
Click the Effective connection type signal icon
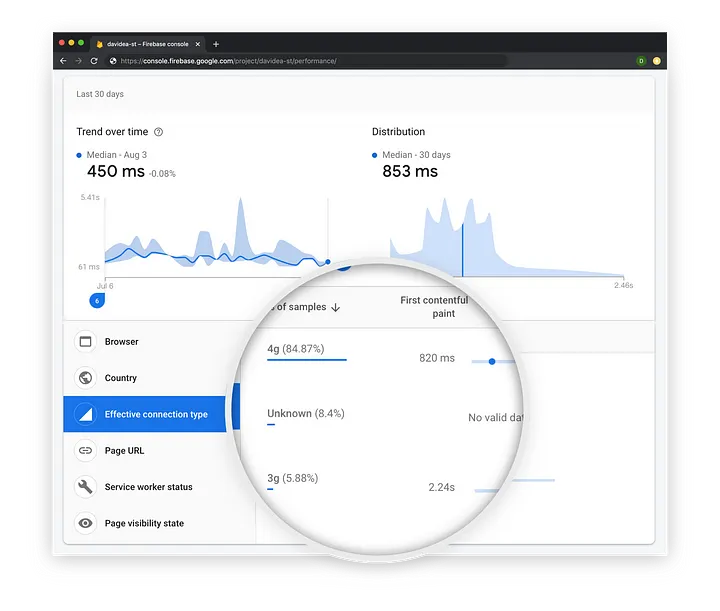click(x=85, y=414)
